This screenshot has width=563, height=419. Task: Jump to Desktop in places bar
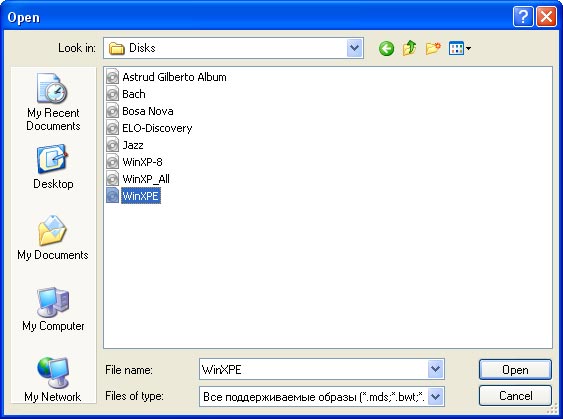pos(53,167)
